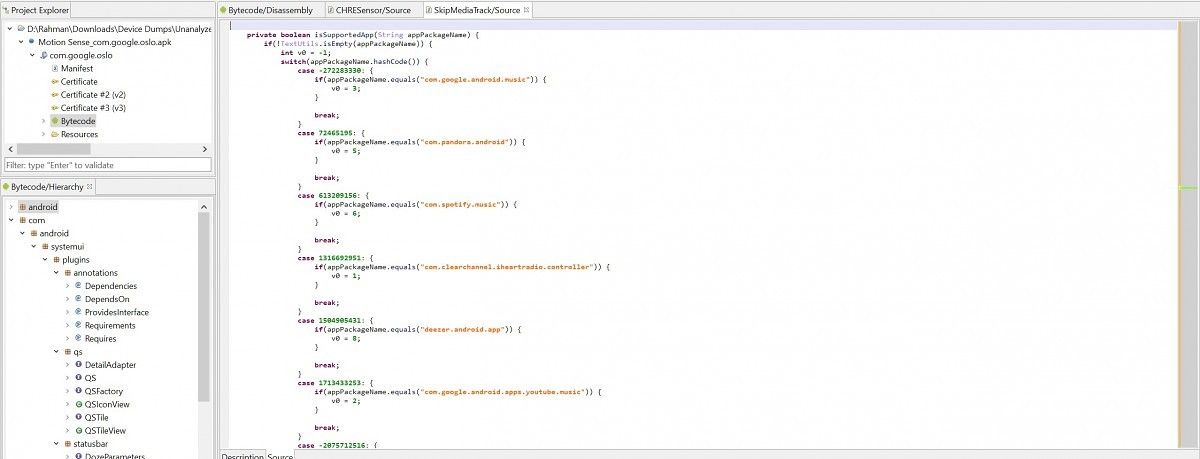1200x459 pixels.
Task: Collapse the qs package node
Action: 55,352
